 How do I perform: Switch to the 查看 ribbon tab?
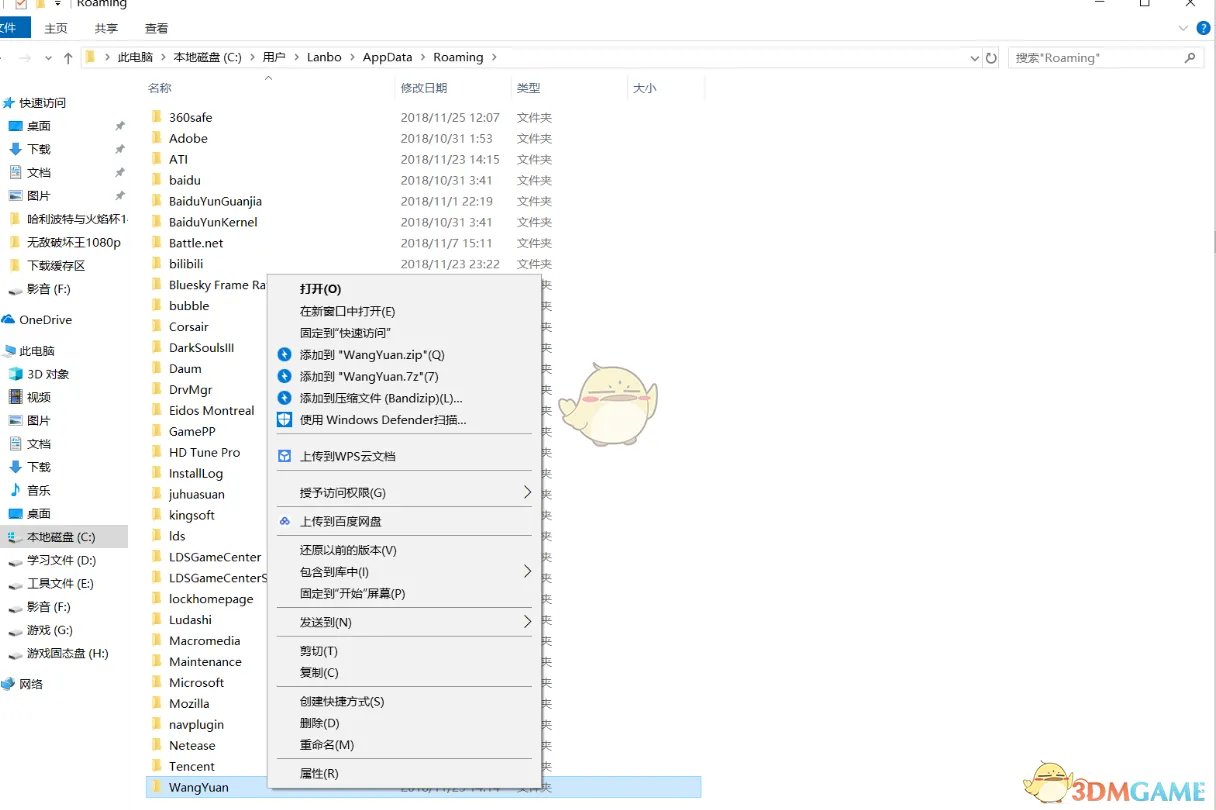click(x=156, y=29)
